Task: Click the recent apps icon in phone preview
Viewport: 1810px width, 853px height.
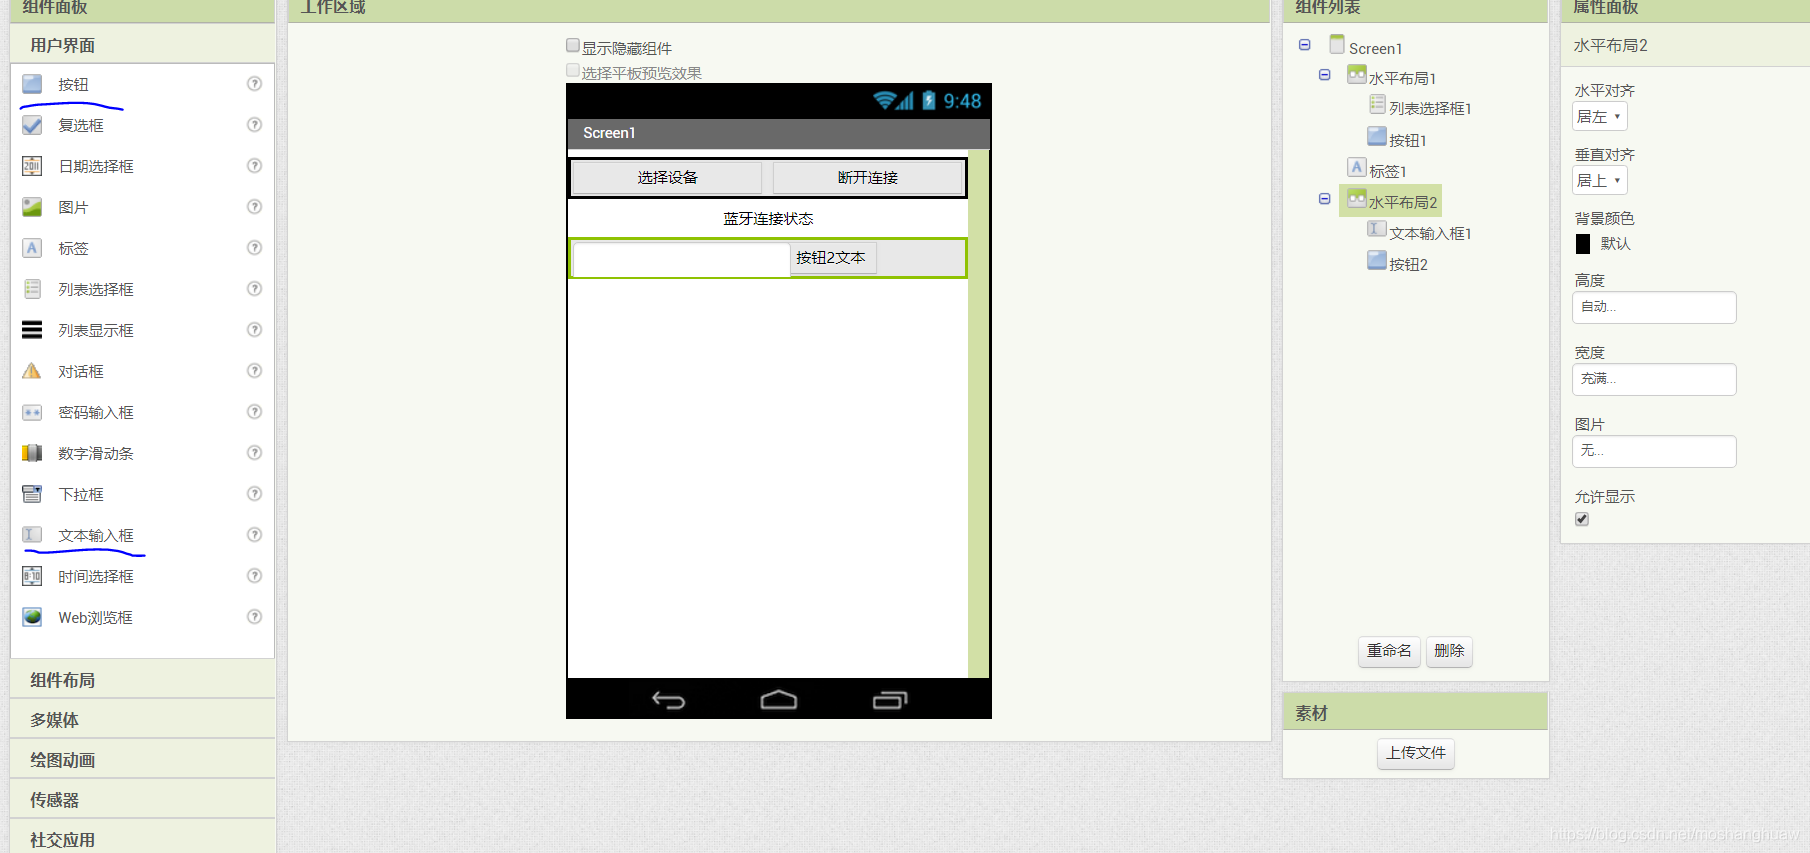Action: [x=890, y=700]
